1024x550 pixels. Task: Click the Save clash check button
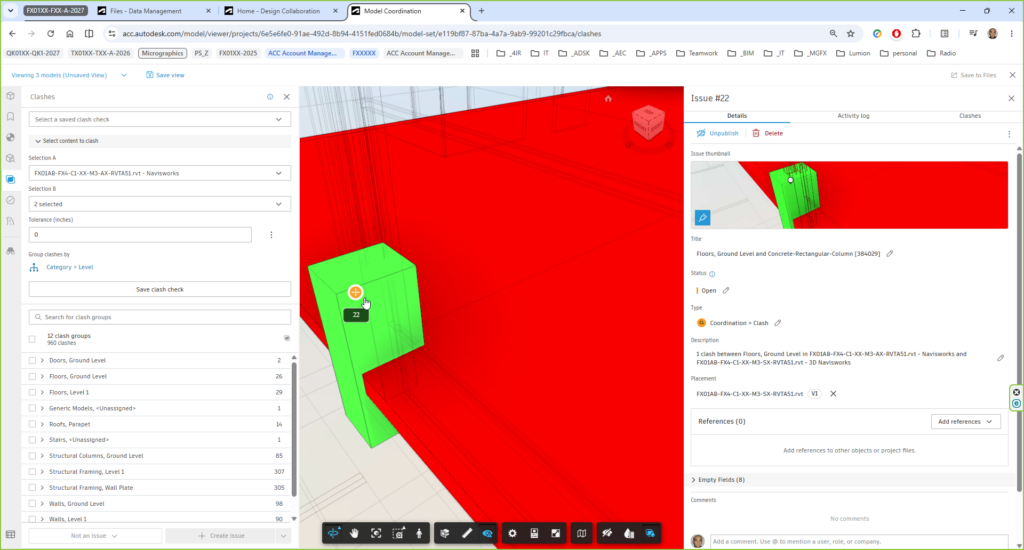pyautogui.click(x=159, y=289)
